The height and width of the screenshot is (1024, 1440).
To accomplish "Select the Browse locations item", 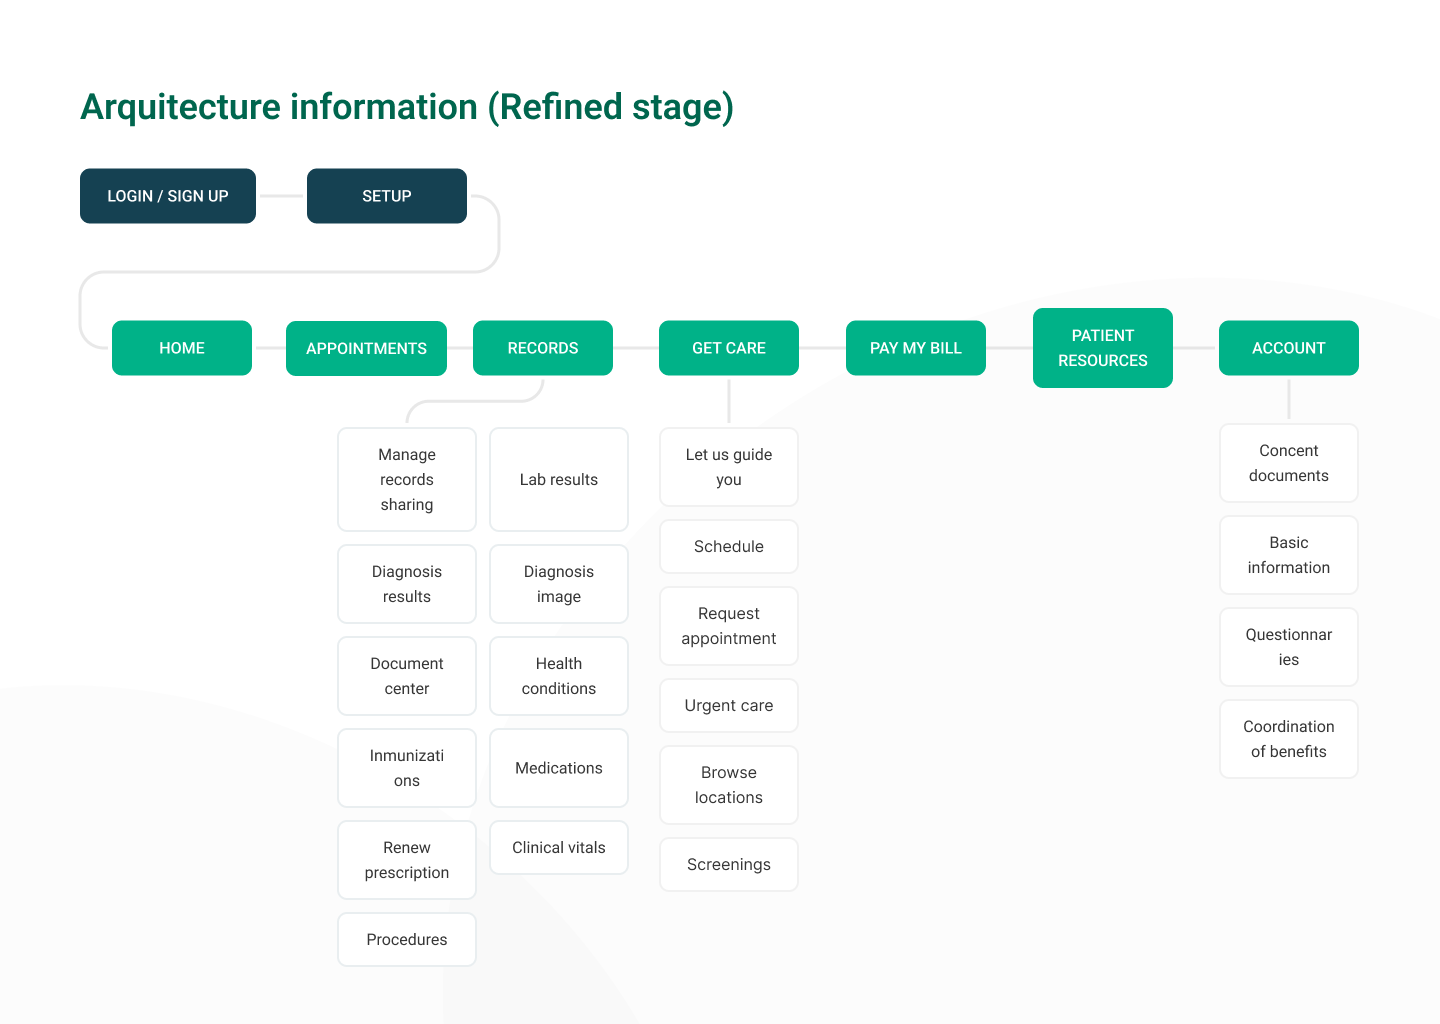I will point(729,785).
